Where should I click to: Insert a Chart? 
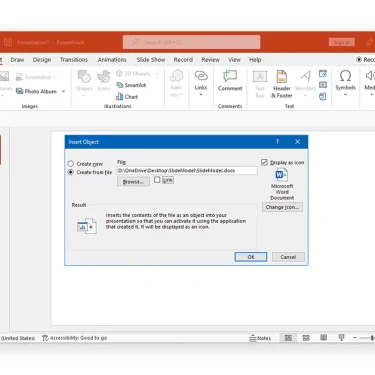pos(127,97)
